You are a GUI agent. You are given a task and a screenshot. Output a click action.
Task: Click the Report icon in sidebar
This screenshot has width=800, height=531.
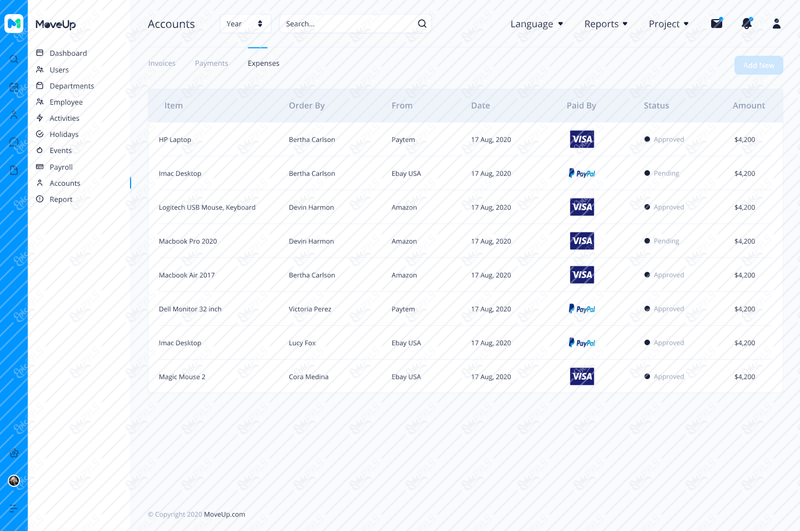pyautogui.click(x=40, y=199)
